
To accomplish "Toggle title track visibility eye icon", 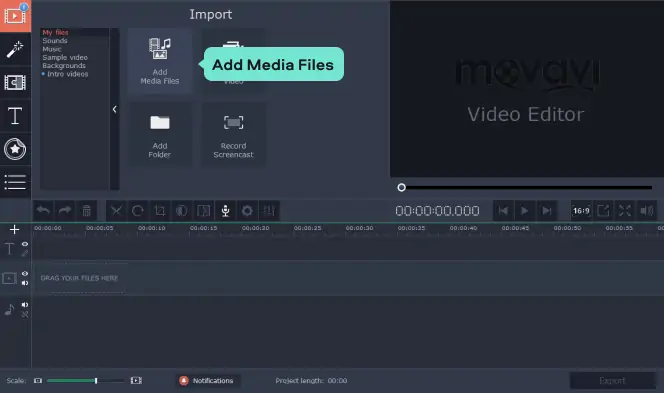I will pos(25,244).
